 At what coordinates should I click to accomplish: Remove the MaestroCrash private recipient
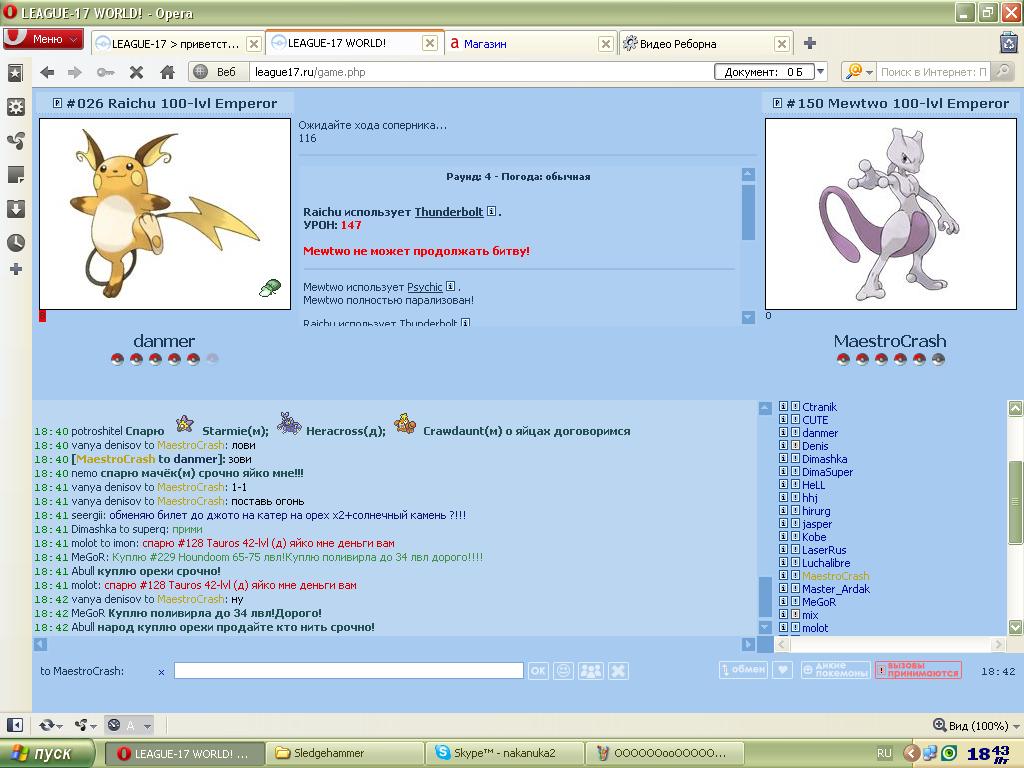161,672
